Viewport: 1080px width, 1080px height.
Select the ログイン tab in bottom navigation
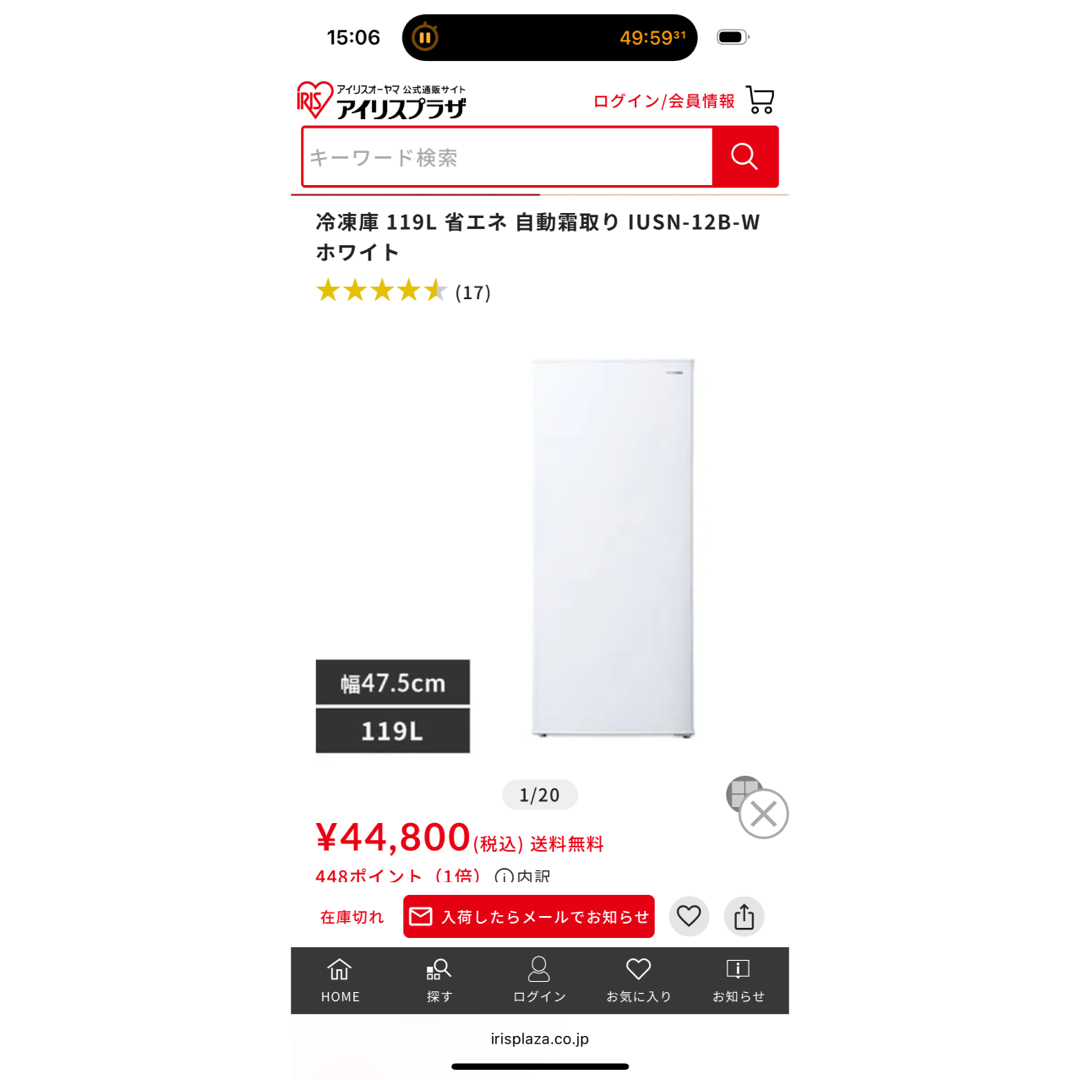coord(539,980)
